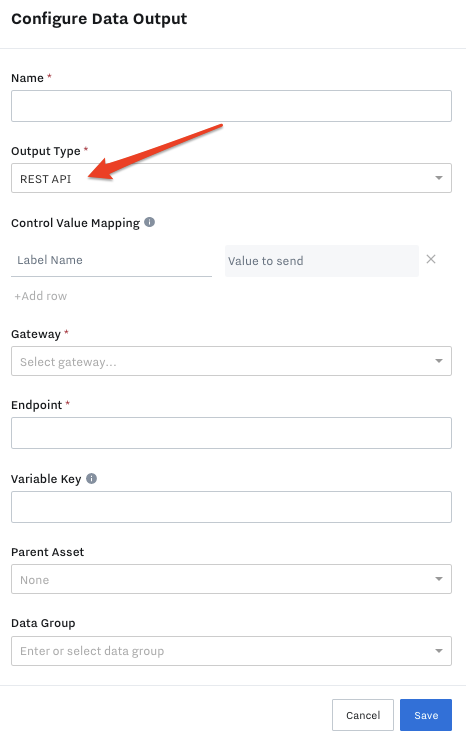Add a new mapping row

tap(41, 296)
